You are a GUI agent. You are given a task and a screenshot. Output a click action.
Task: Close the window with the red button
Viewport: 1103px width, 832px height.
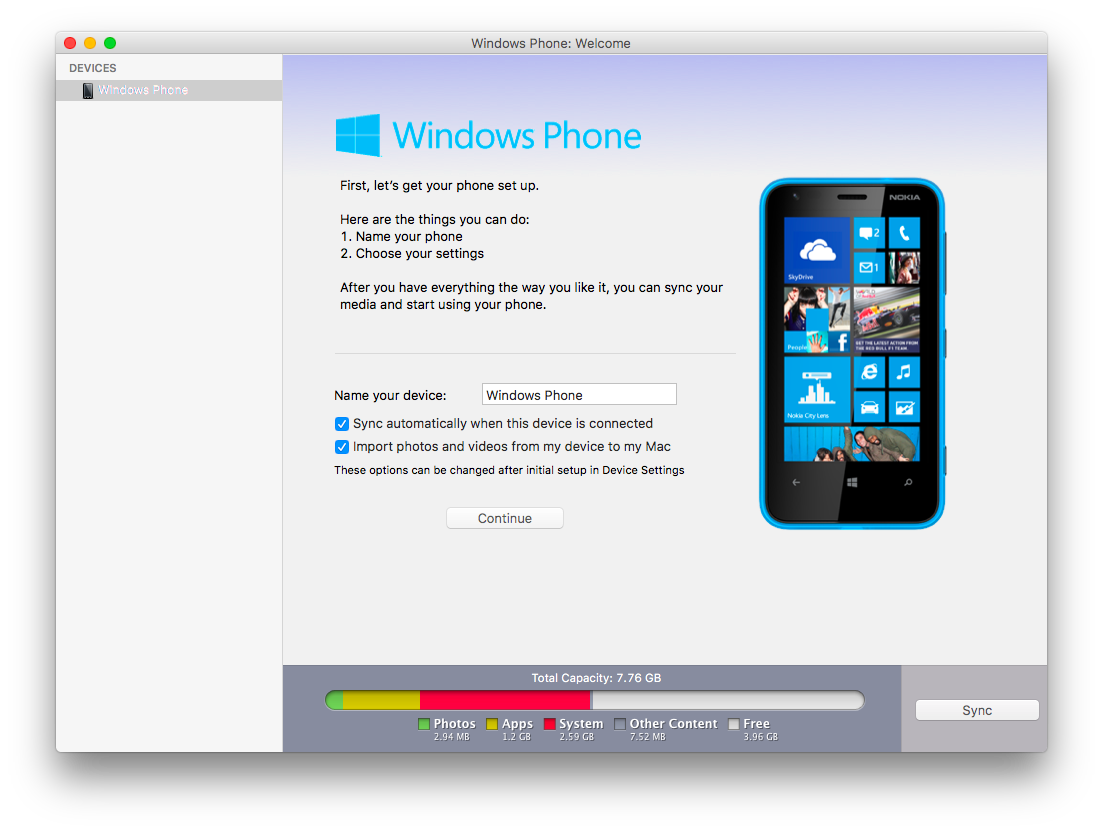pos(70,43)
